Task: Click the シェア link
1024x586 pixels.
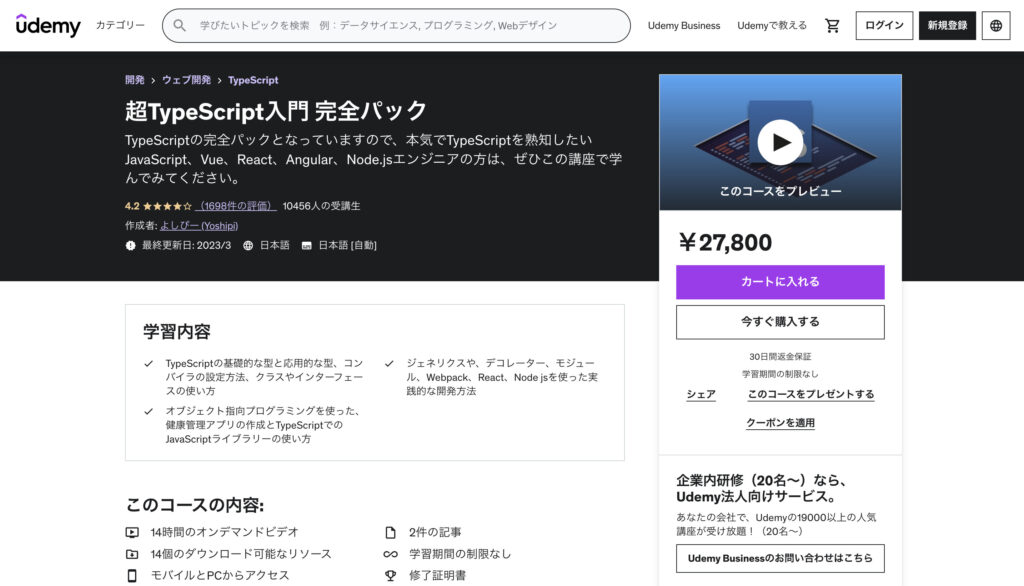Action: [x=701, y=394]
